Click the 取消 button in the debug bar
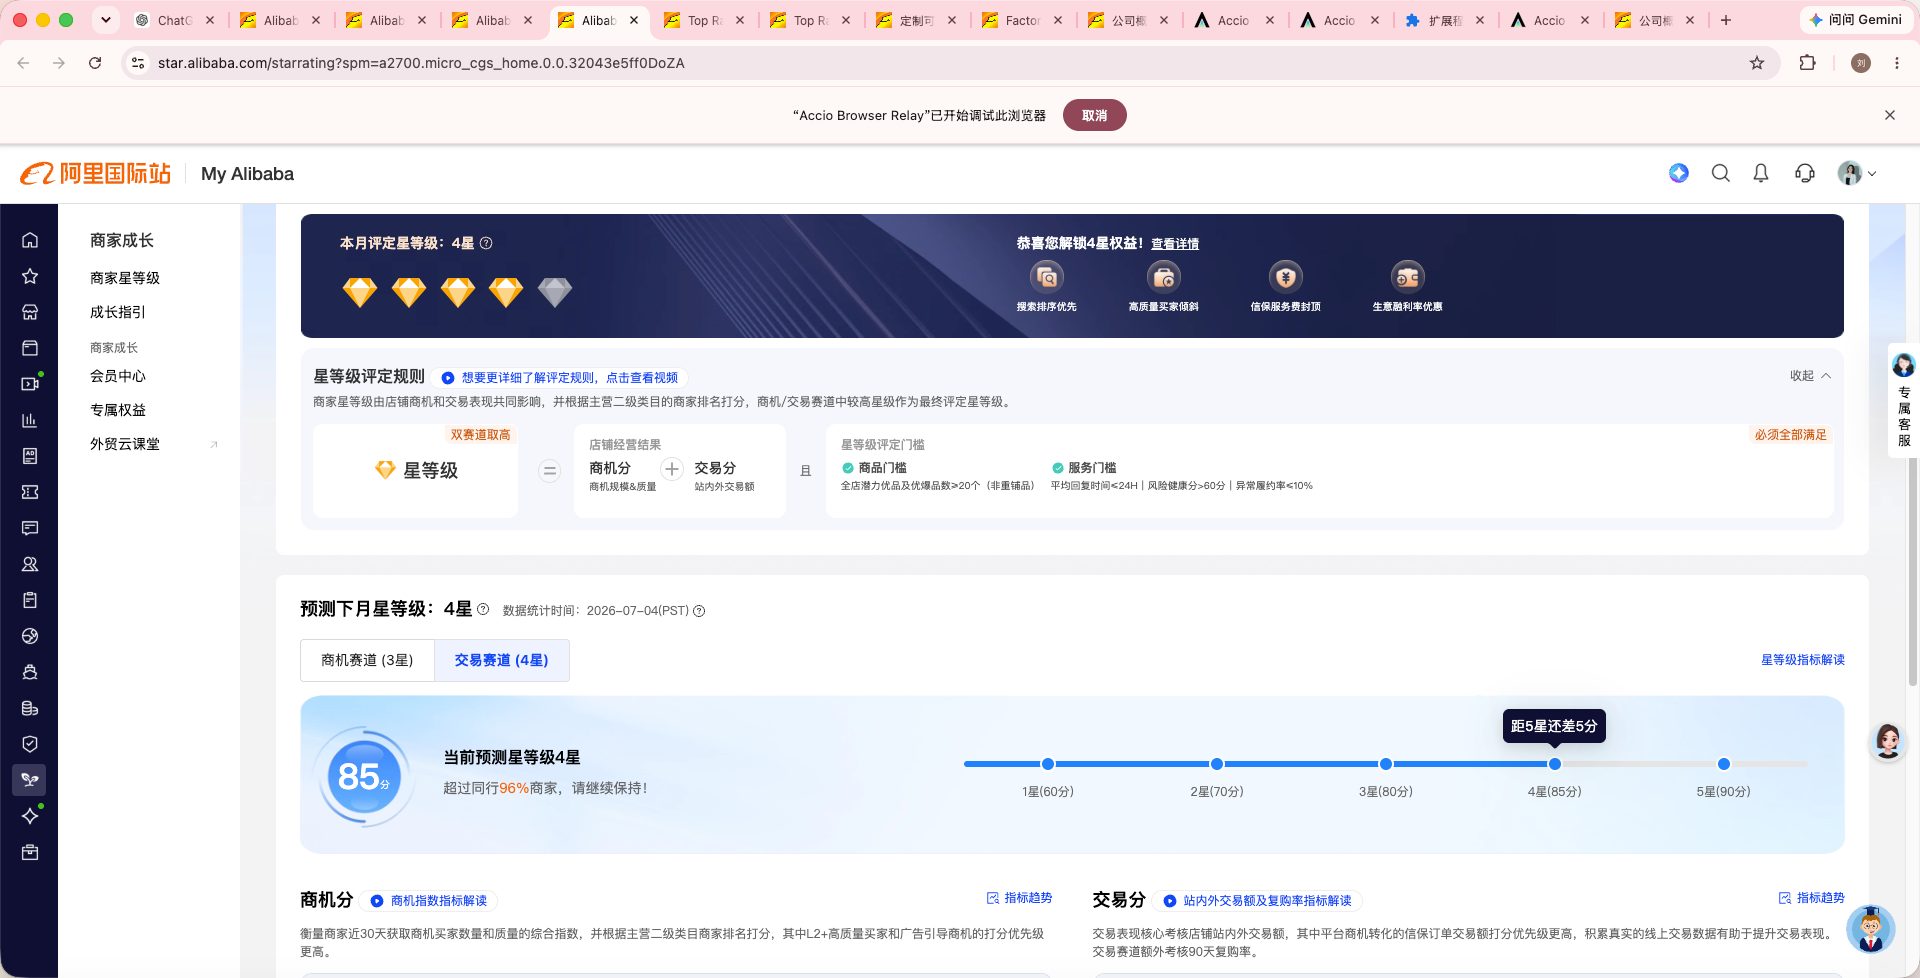The image size is (1920, 978). point(1094,115)
